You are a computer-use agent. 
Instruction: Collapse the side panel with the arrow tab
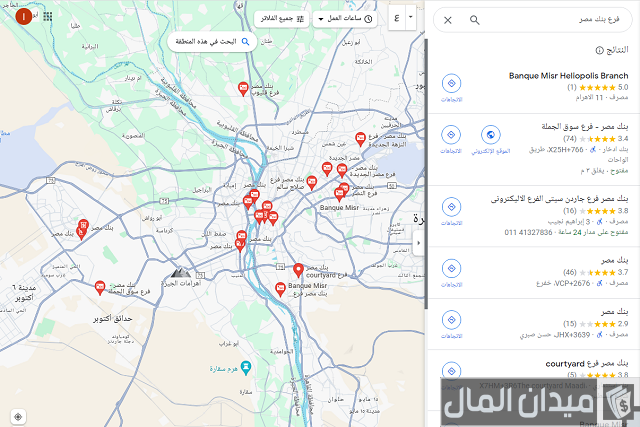pos(418,243)
